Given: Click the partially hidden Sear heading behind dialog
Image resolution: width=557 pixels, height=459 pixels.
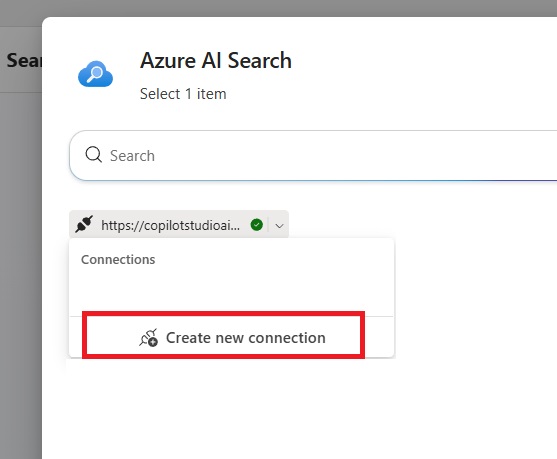Looking at the screenshot, I should coord(24,60).
